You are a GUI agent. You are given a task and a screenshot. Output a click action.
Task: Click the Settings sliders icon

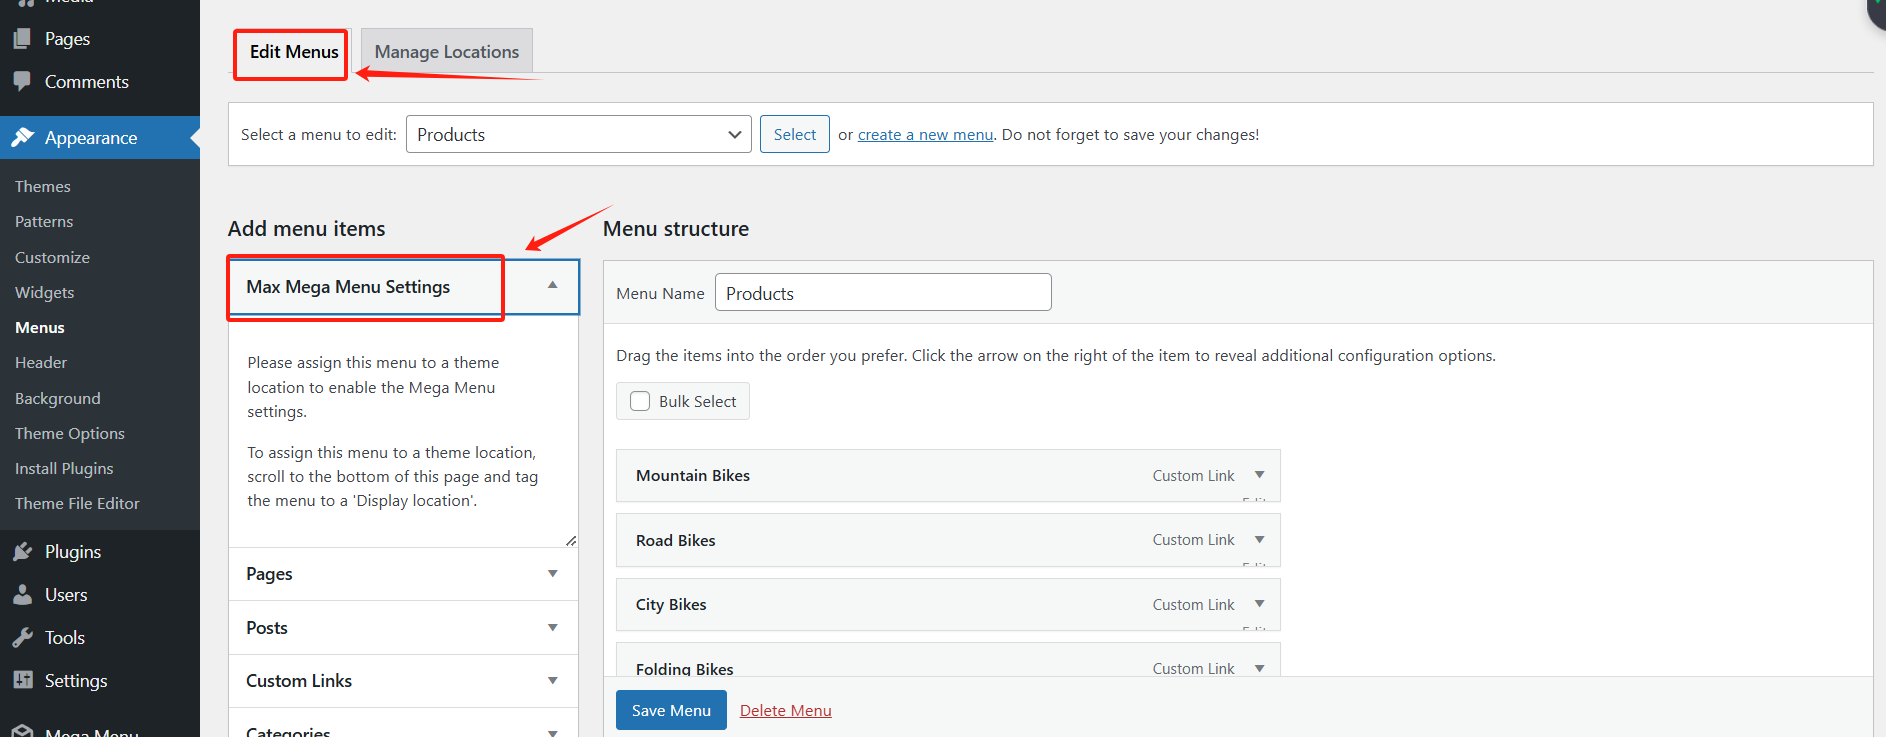22,681
